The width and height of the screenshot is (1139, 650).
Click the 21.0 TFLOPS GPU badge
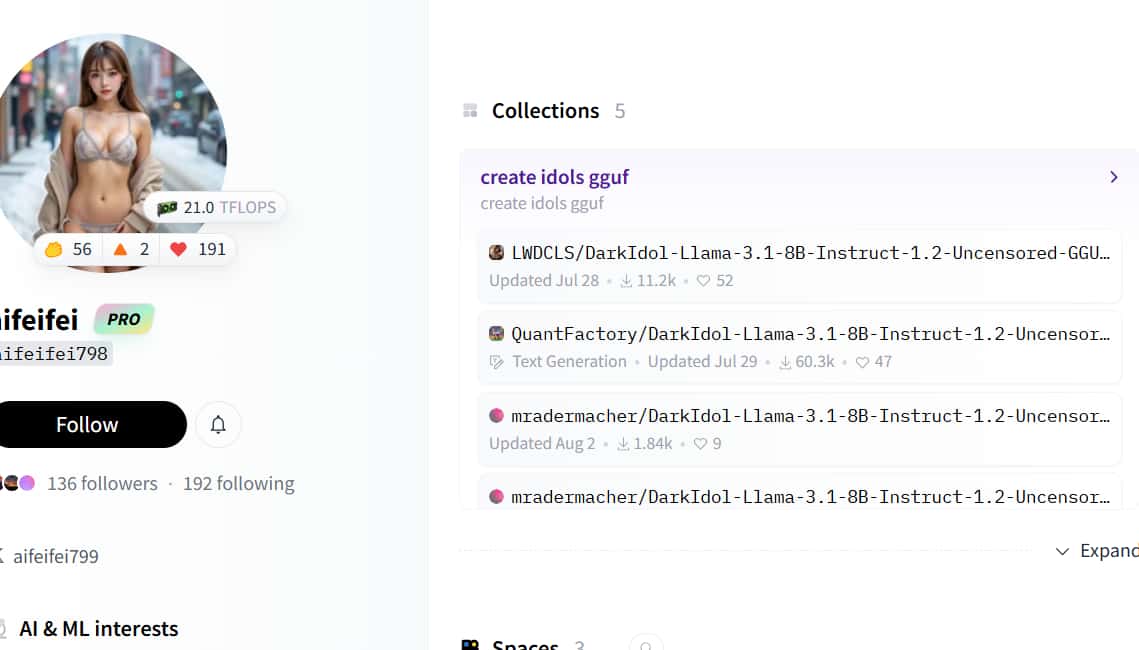click(215, 208)
